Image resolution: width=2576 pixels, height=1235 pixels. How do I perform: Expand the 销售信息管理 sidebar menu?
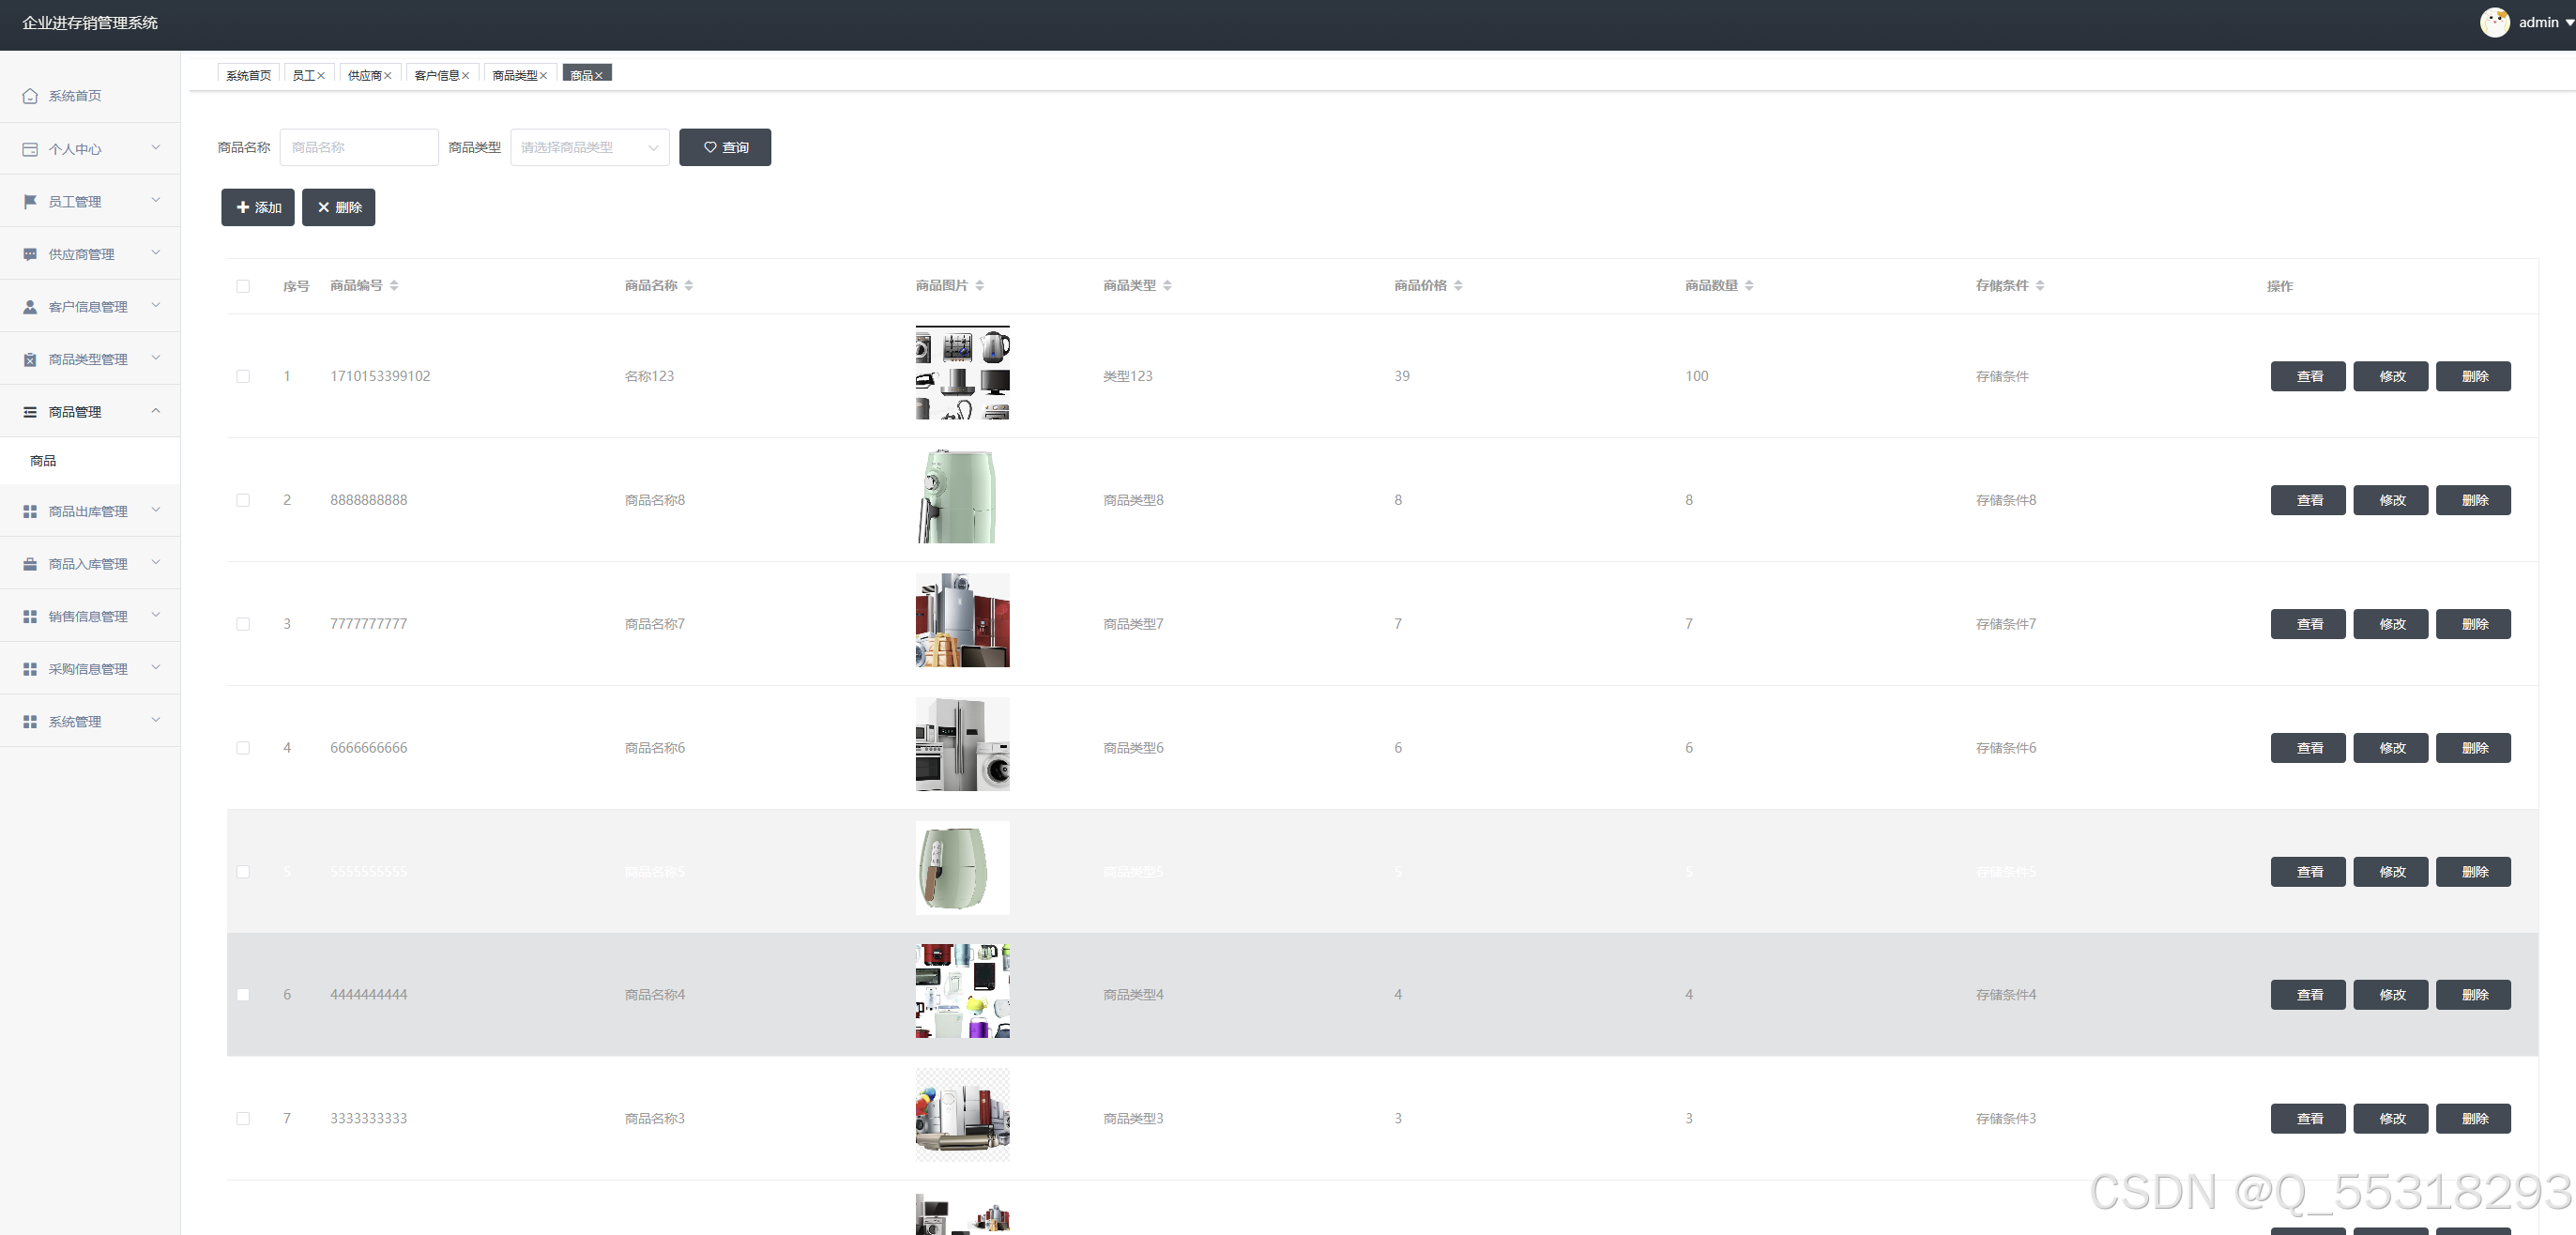[x=90, y=616]
